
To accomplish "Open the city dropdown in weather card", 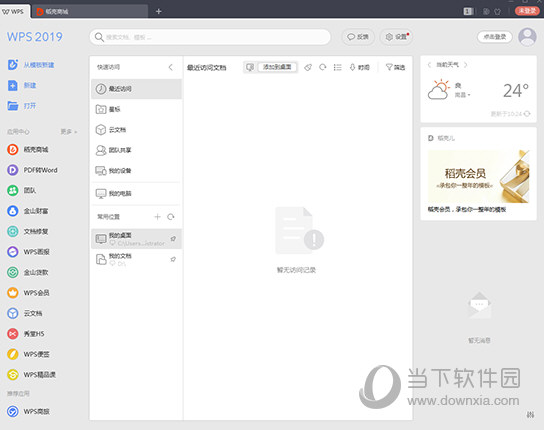I will (x=462, y=95).
